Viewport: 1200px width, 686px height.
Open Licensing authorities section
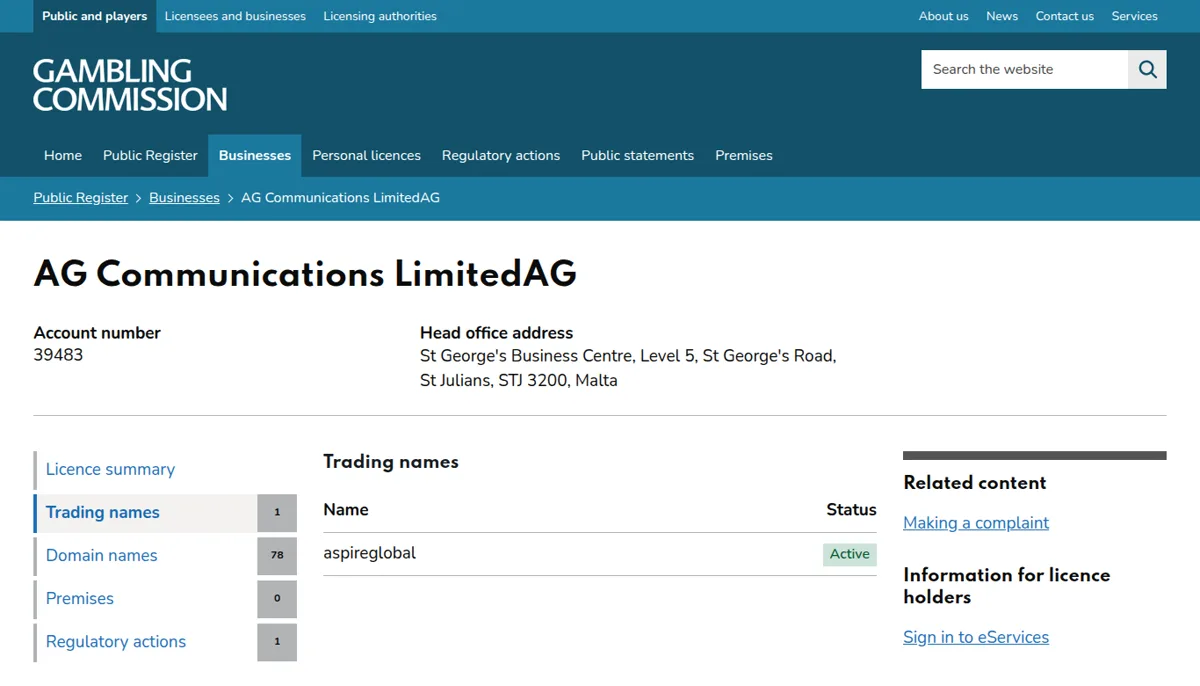click(x=380, y=16)
